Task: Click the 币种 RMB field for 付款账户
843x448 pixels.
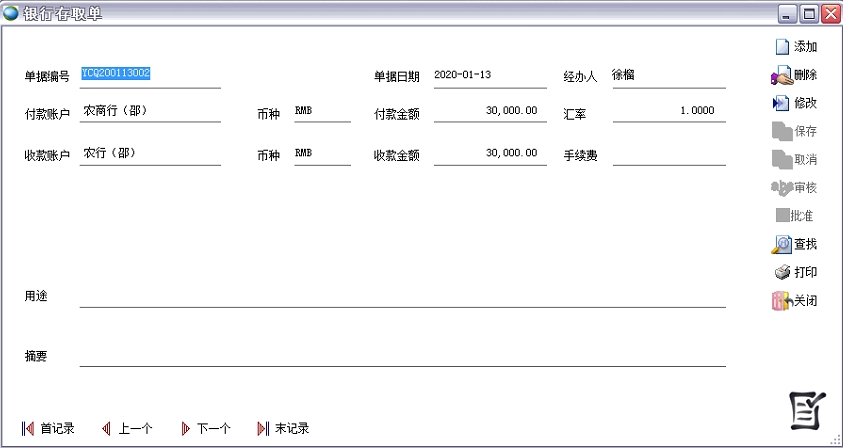Action: pos(320,111)
